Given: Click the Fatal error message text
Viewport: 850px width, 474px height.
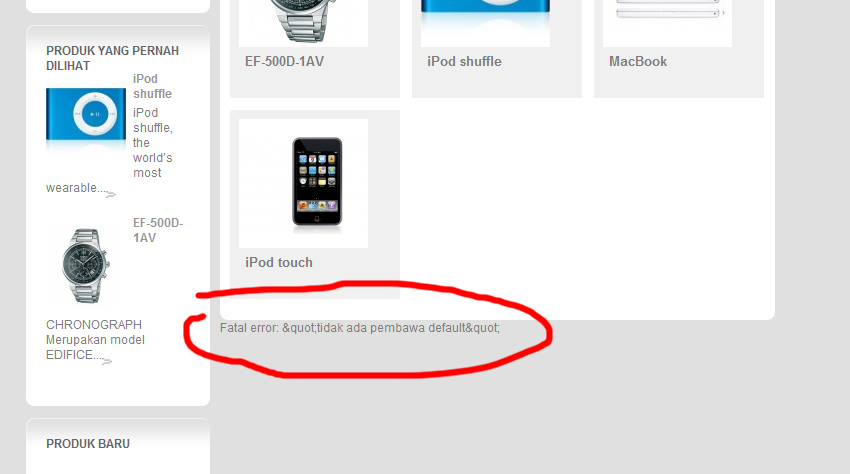Looking at the screenshot, I should [360, 328].
